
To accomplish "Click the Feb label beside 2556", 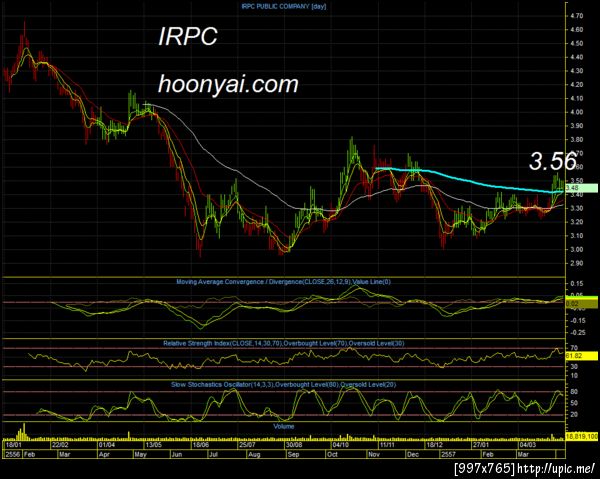I will (29, 455).
